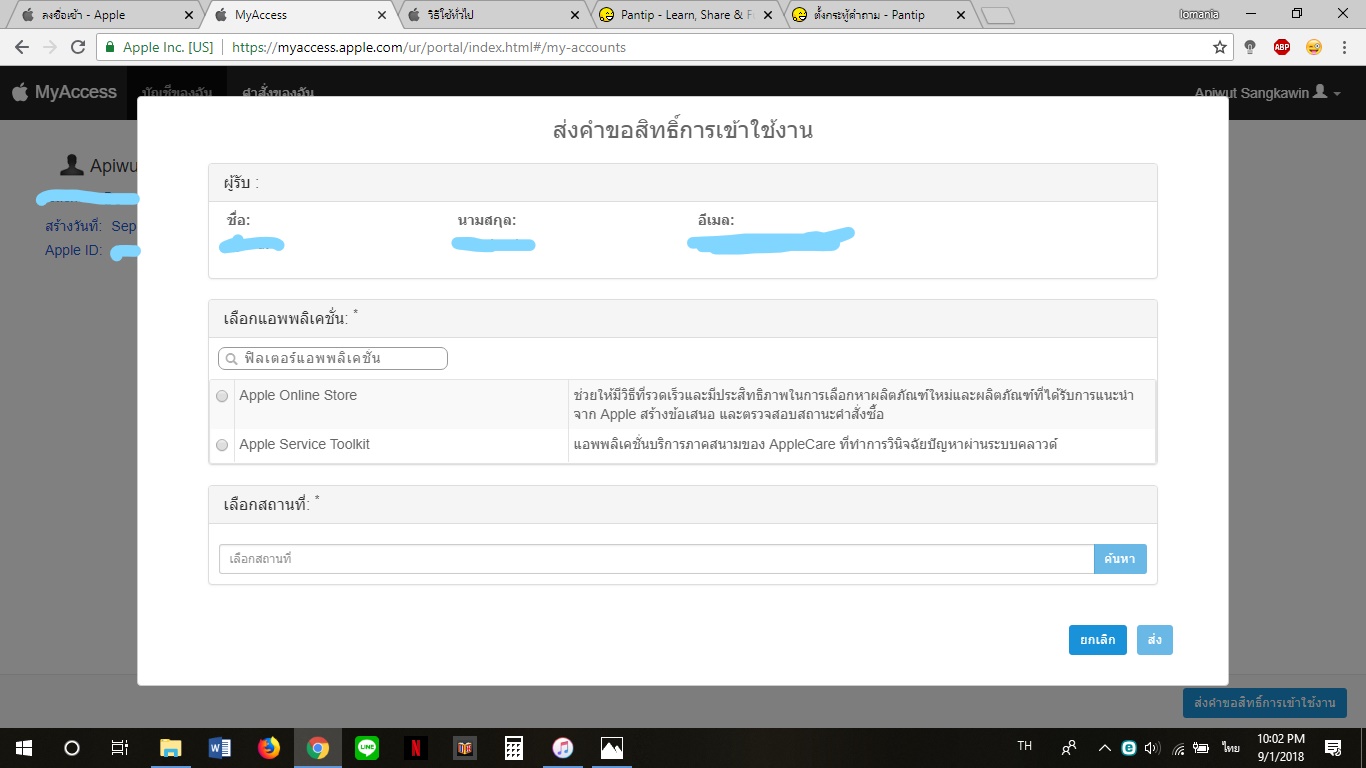The image size is (1366, 768).
Task: Open the Chrome three-dot menu
Action: (1345, 47)
